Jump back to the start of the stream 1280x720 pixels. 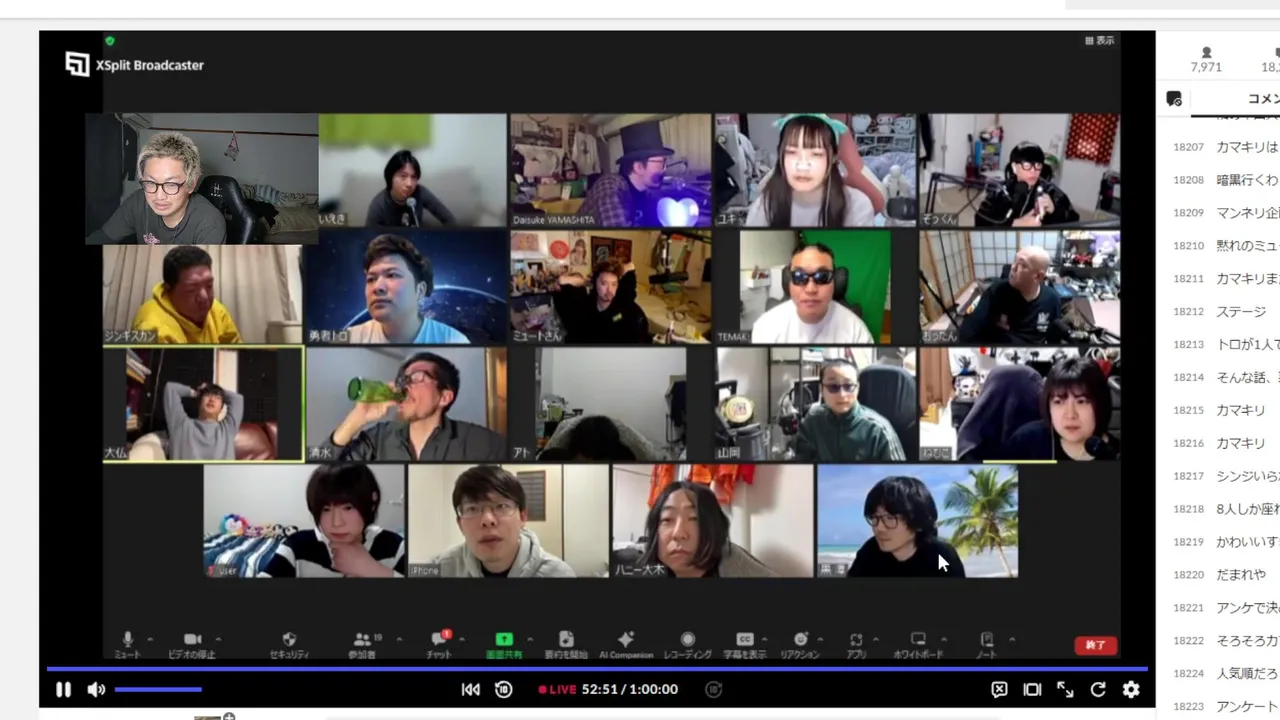point(470,689)
